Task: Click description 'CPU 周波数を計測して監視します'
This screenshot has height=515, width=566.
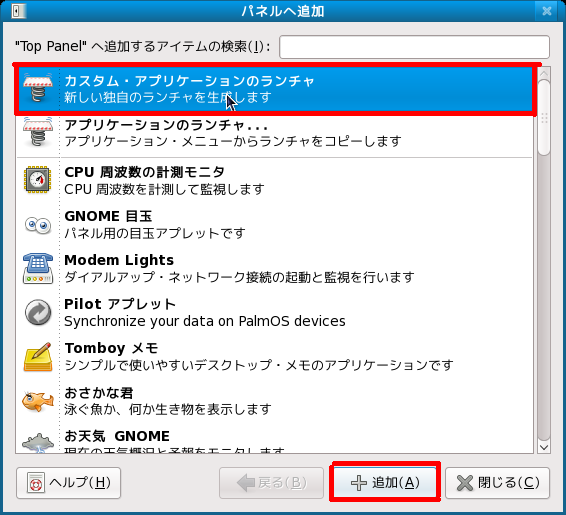Action: pyautogui.click(x=164, y=189)
